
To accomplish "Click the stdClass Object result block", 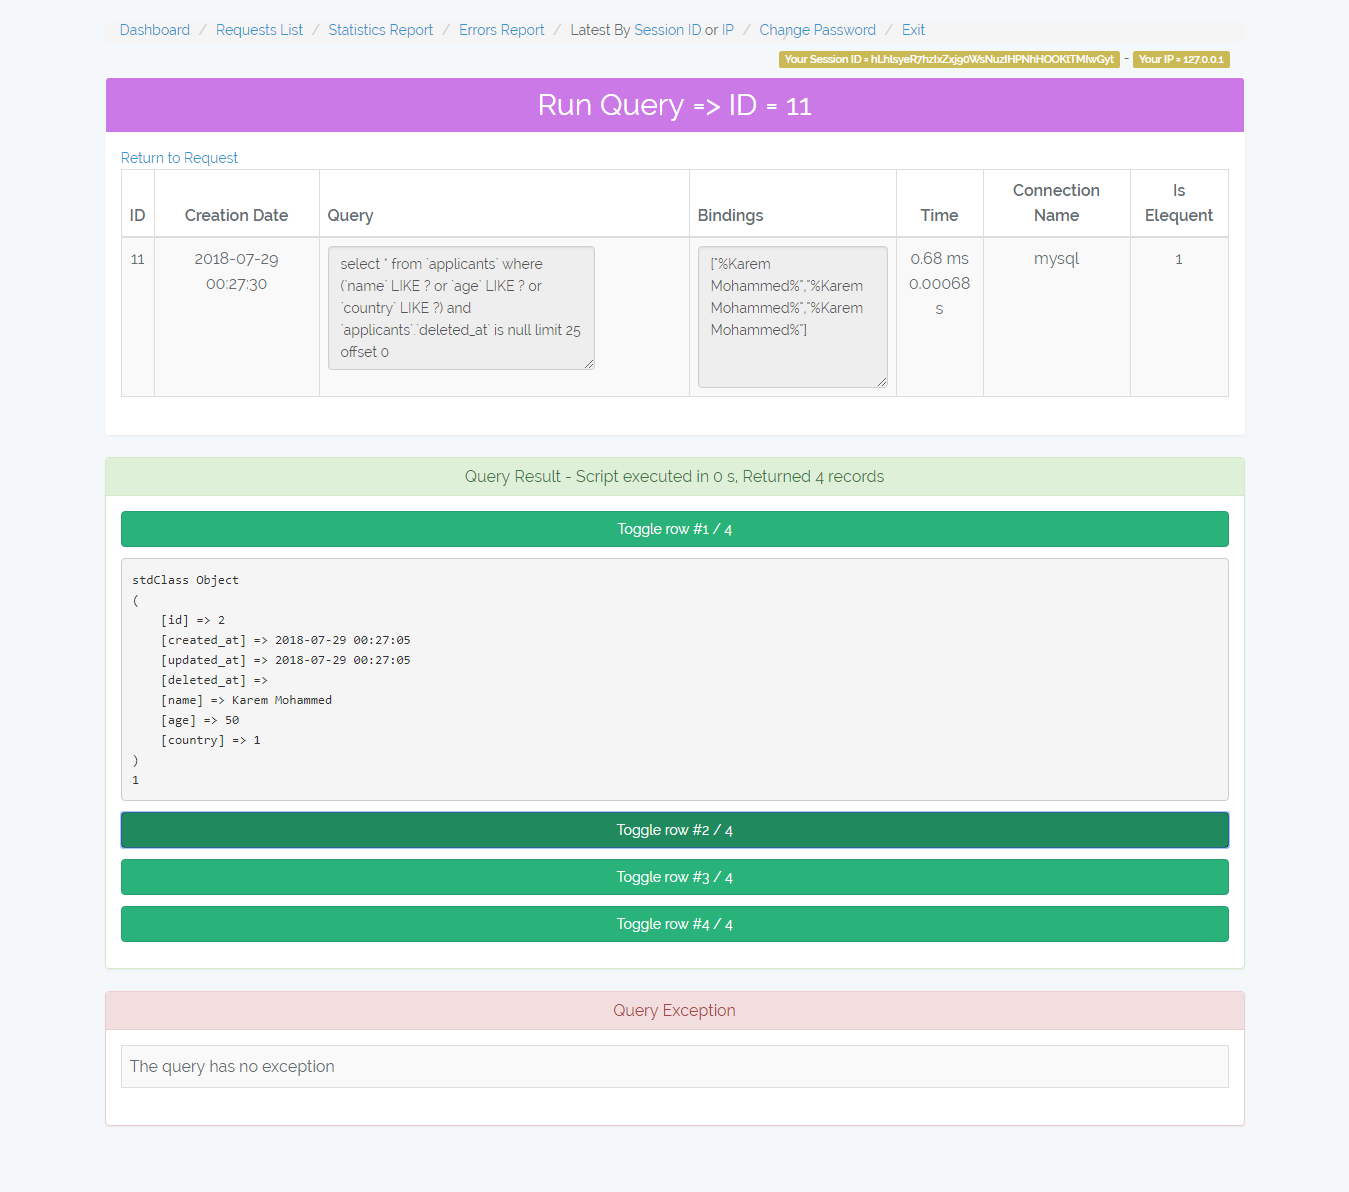I will point(674,679).
